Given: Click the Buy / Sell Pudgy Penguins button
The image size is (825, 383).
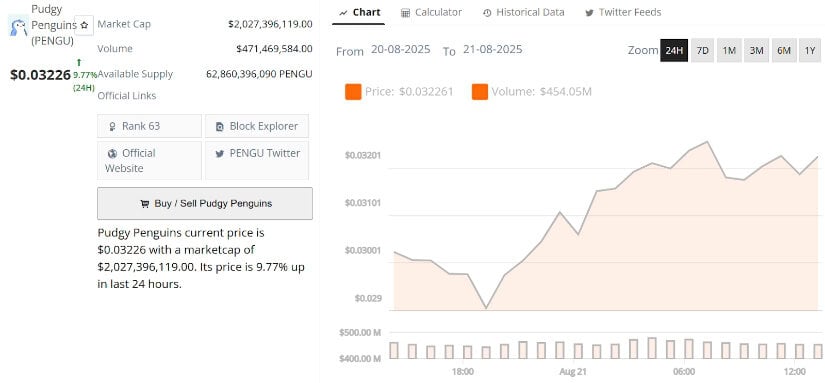Looking at the screenshot, I should tap(205, 204).
